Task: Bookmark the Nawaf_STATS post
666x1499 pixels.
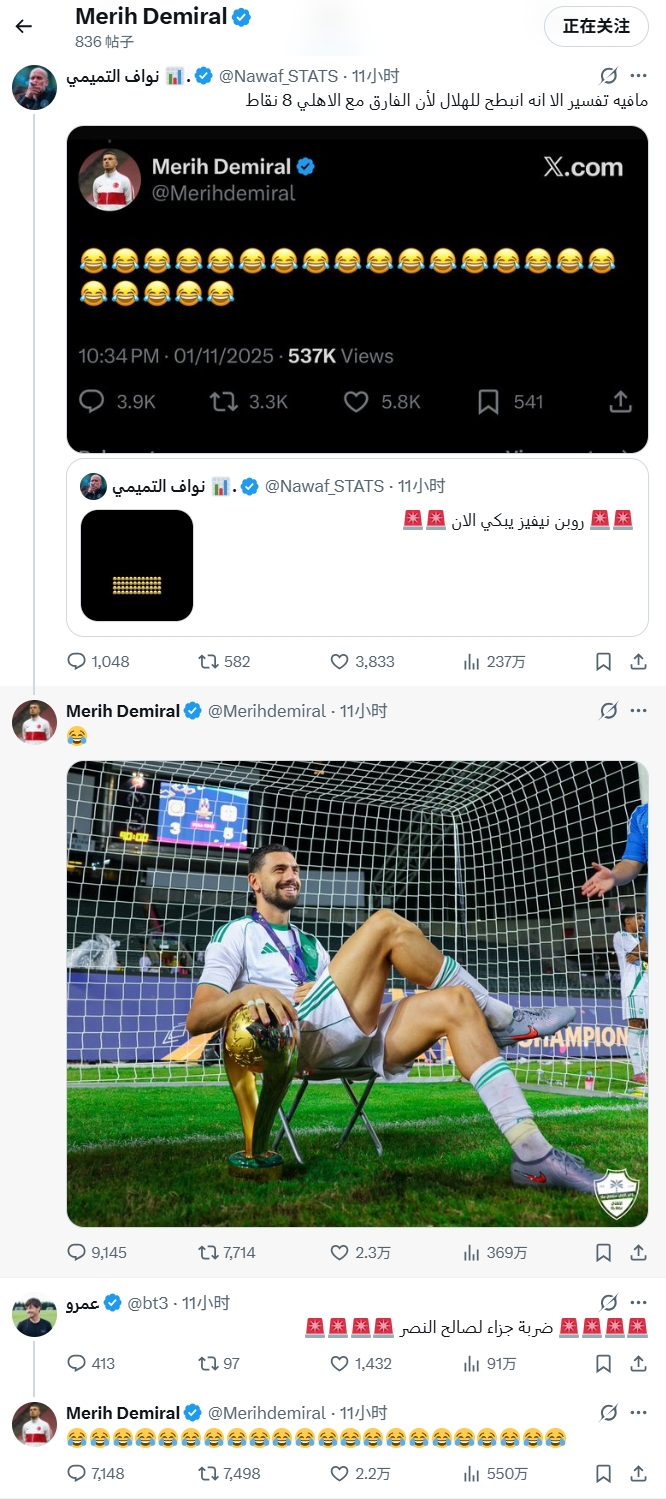Action: (x=603, y=661)
